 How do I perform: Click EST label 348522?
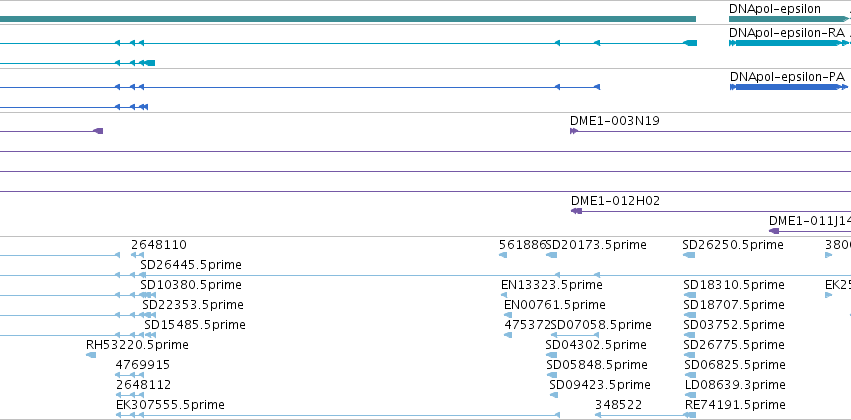click(618, 405)
